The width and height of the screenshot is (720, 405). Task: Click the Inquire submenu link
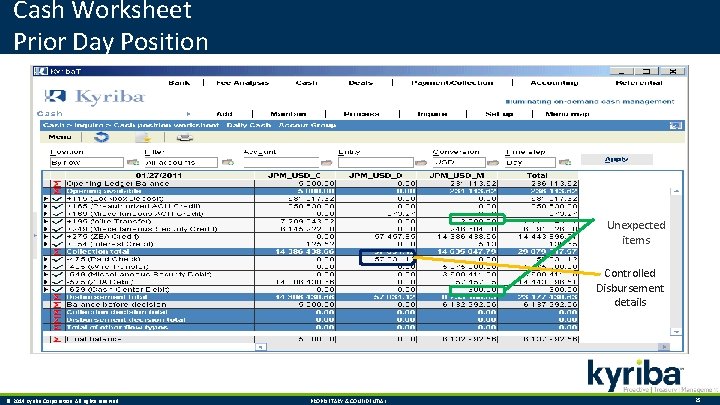[432, 114]
